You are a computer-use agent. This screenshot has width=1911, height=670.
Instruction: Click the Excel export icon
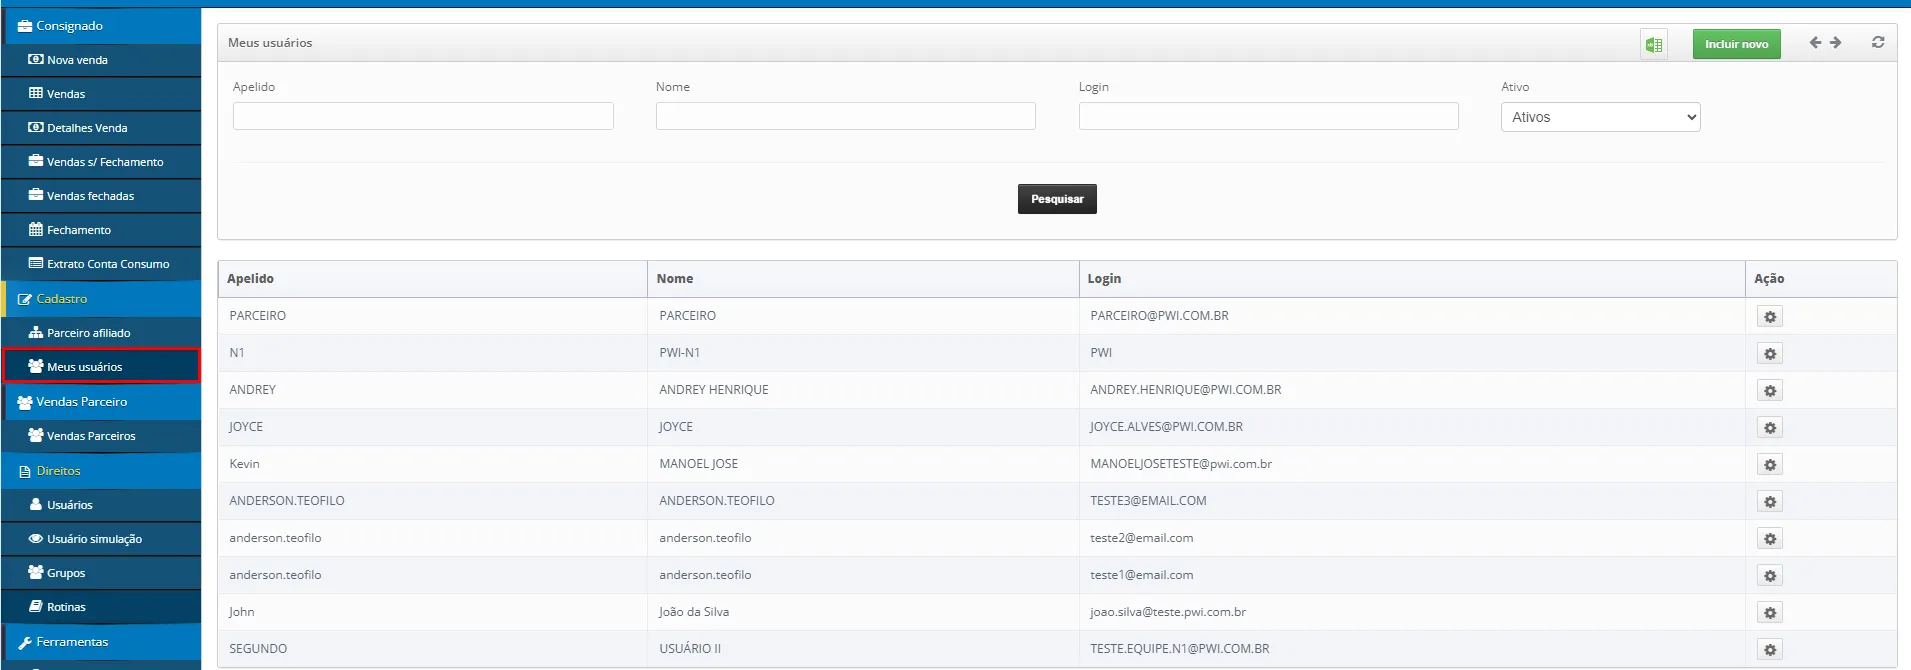tap(1653, 44)
